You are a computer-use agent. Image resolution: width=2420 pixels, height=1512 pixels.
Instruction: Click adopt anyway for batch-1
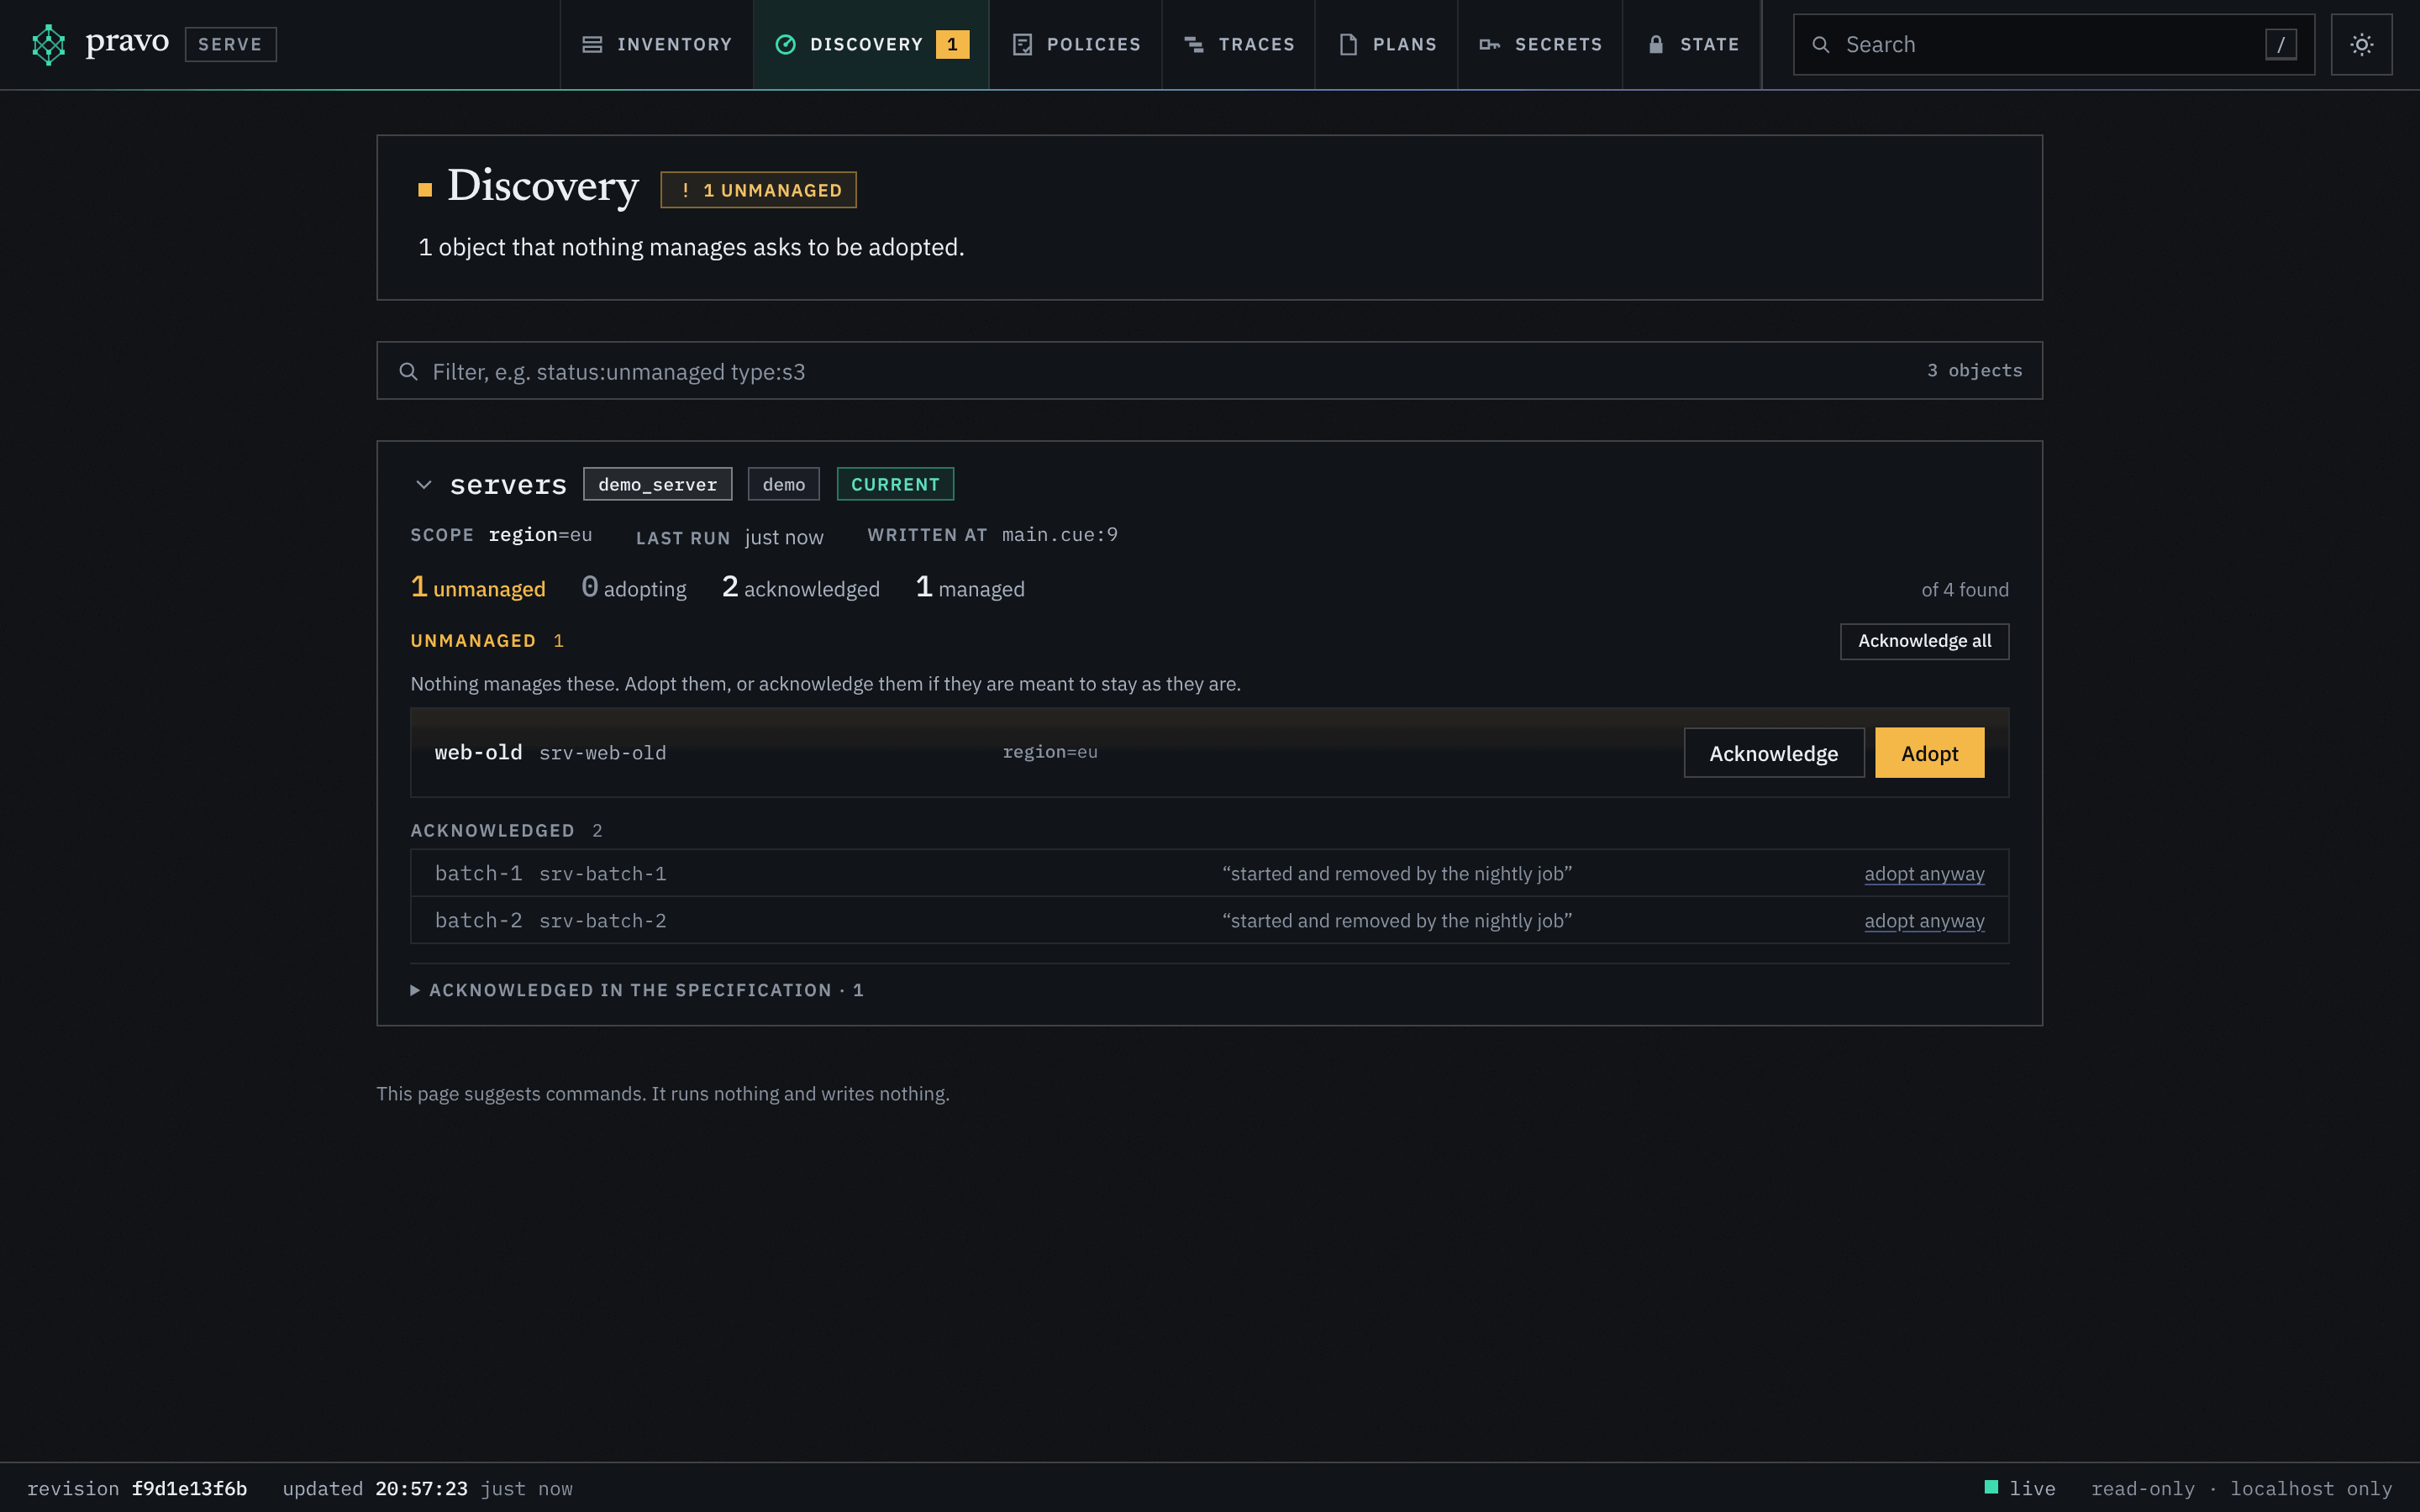coord(1924,873)
